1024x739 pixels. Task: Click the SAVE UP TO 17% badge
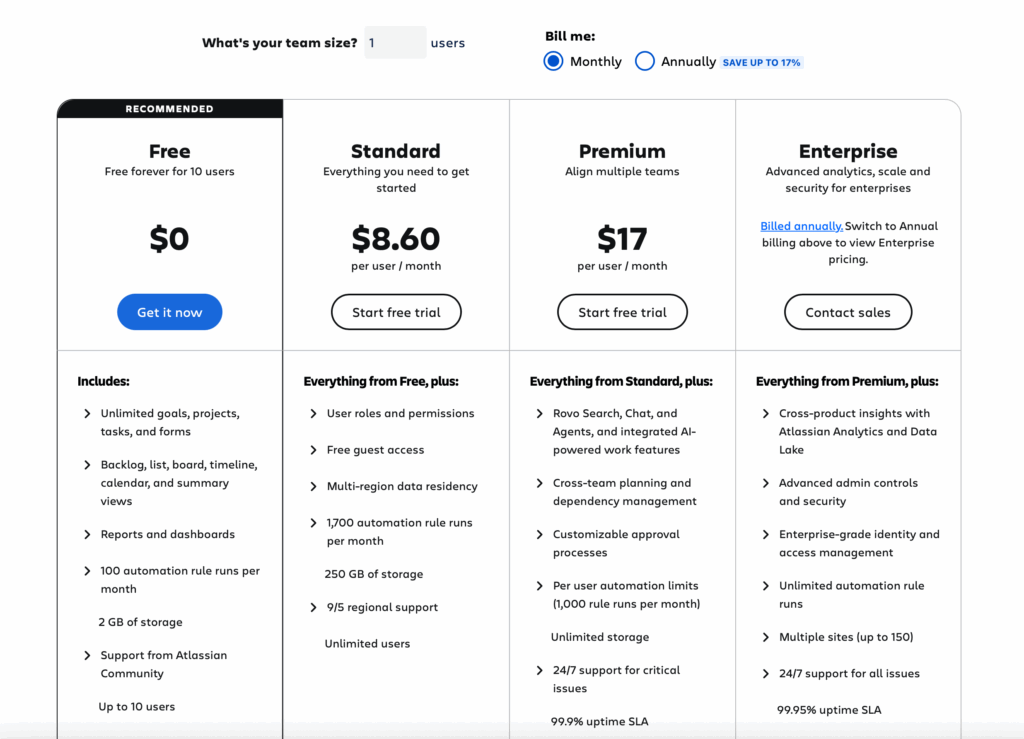761,63
